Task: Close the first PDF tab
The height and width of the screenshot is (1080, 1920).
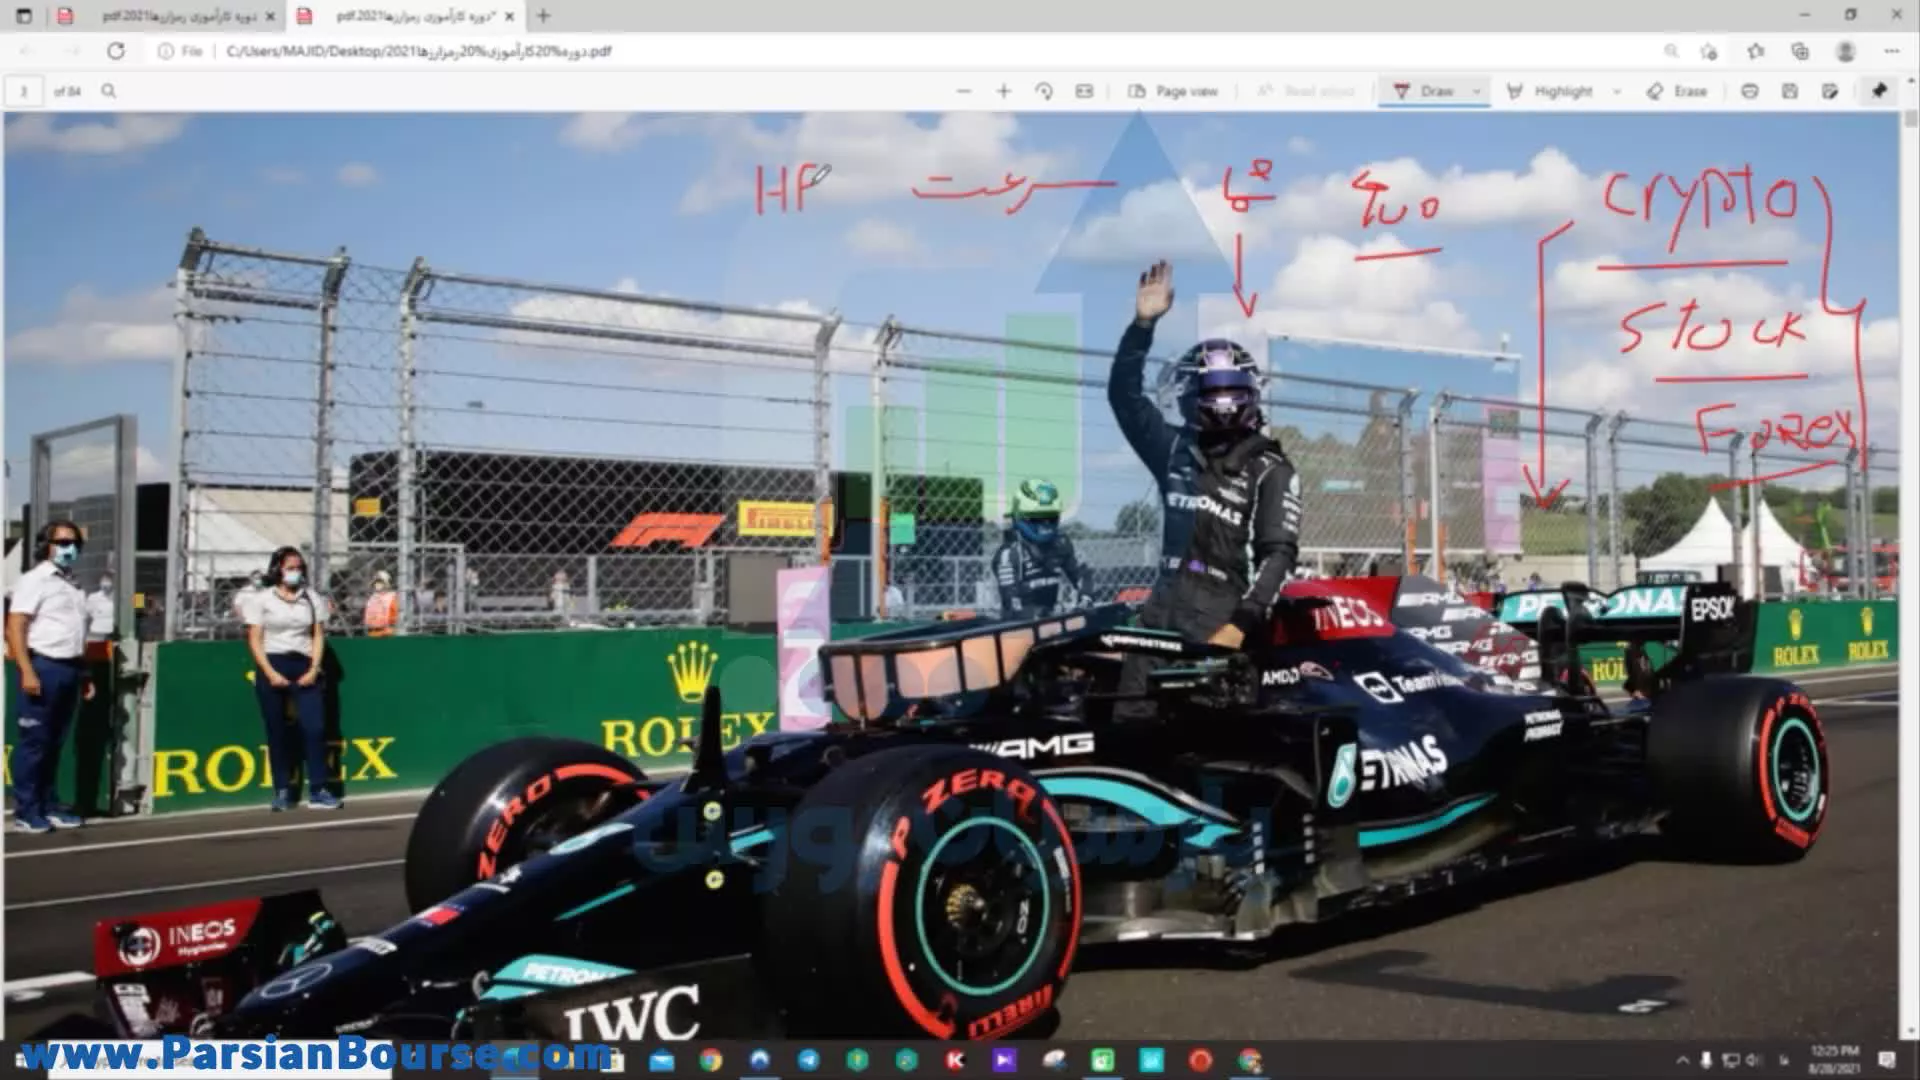Action: (x=270, y=16)
